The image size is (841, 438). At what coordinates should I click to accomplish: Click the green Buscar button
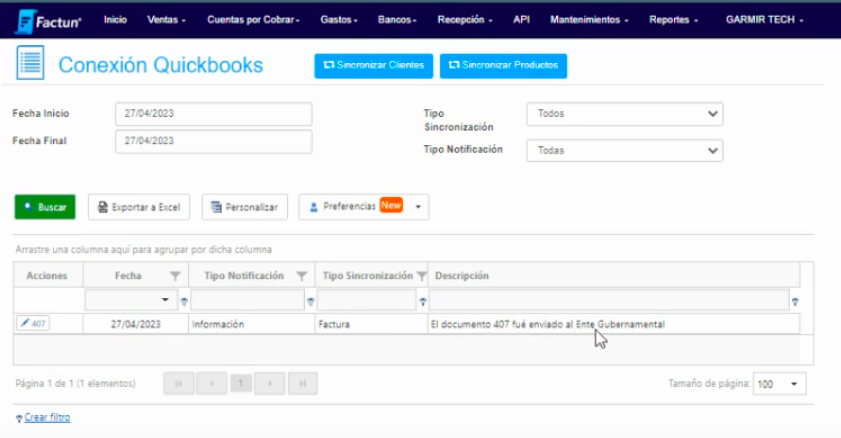[45, 207]
